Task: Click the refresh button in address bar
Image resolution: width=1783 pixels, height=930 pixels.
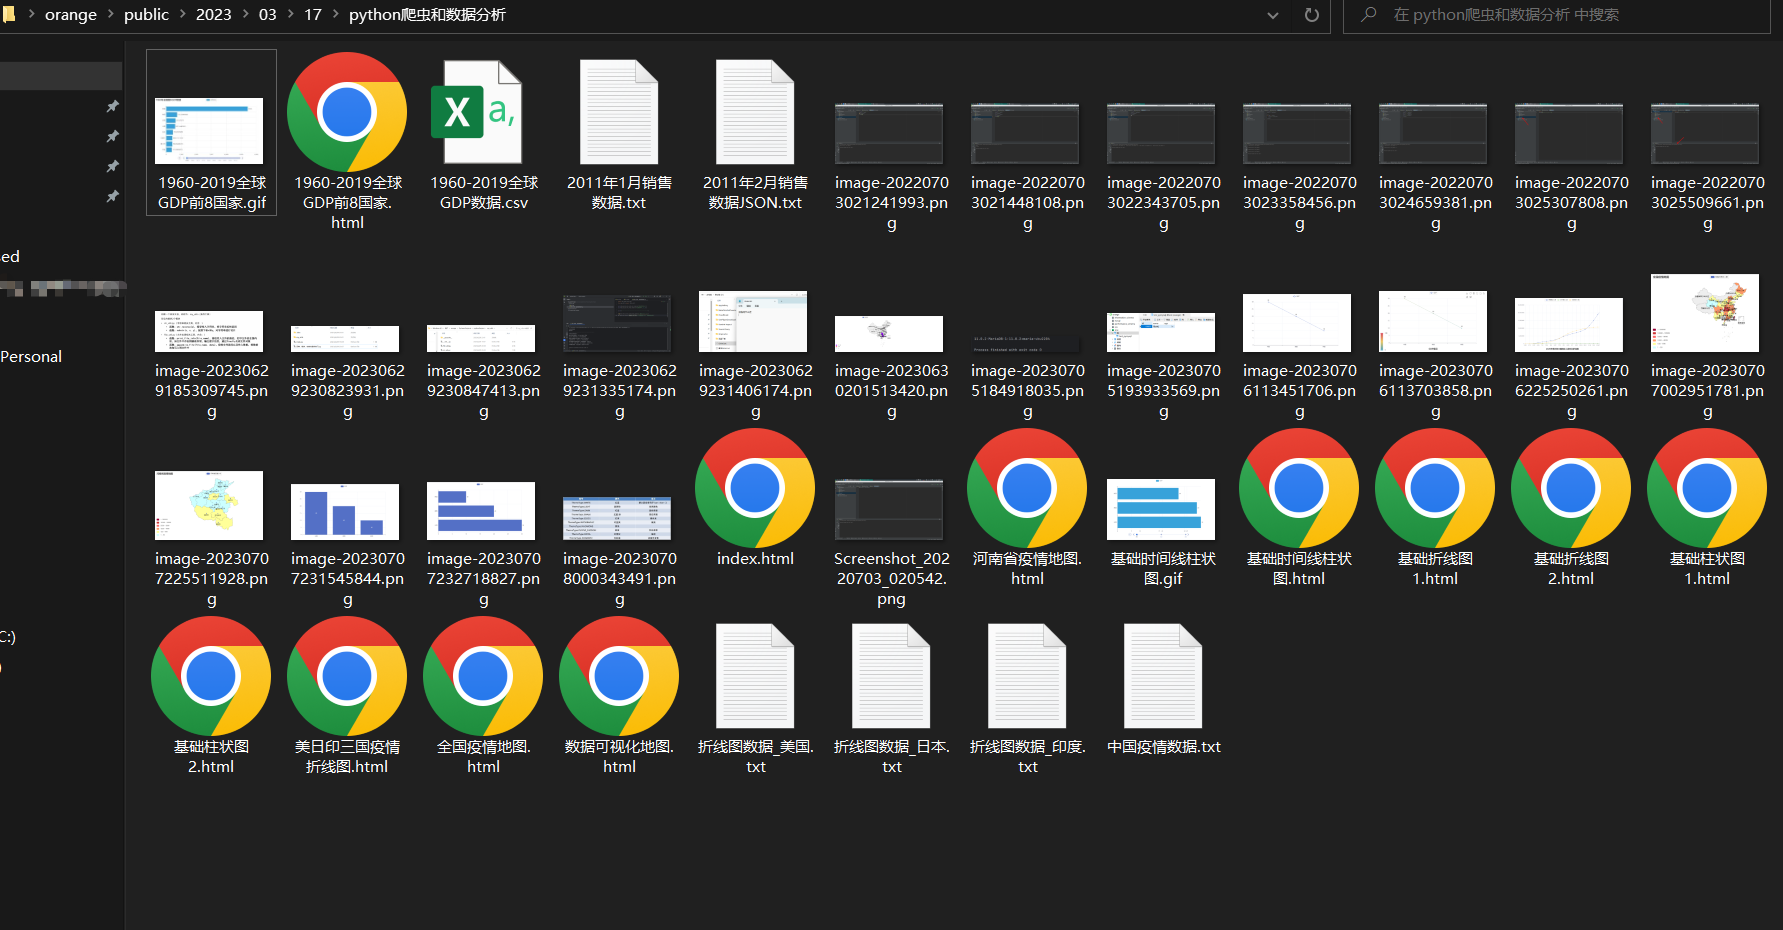Action: pyautogui.click(x=1312, y=15)
